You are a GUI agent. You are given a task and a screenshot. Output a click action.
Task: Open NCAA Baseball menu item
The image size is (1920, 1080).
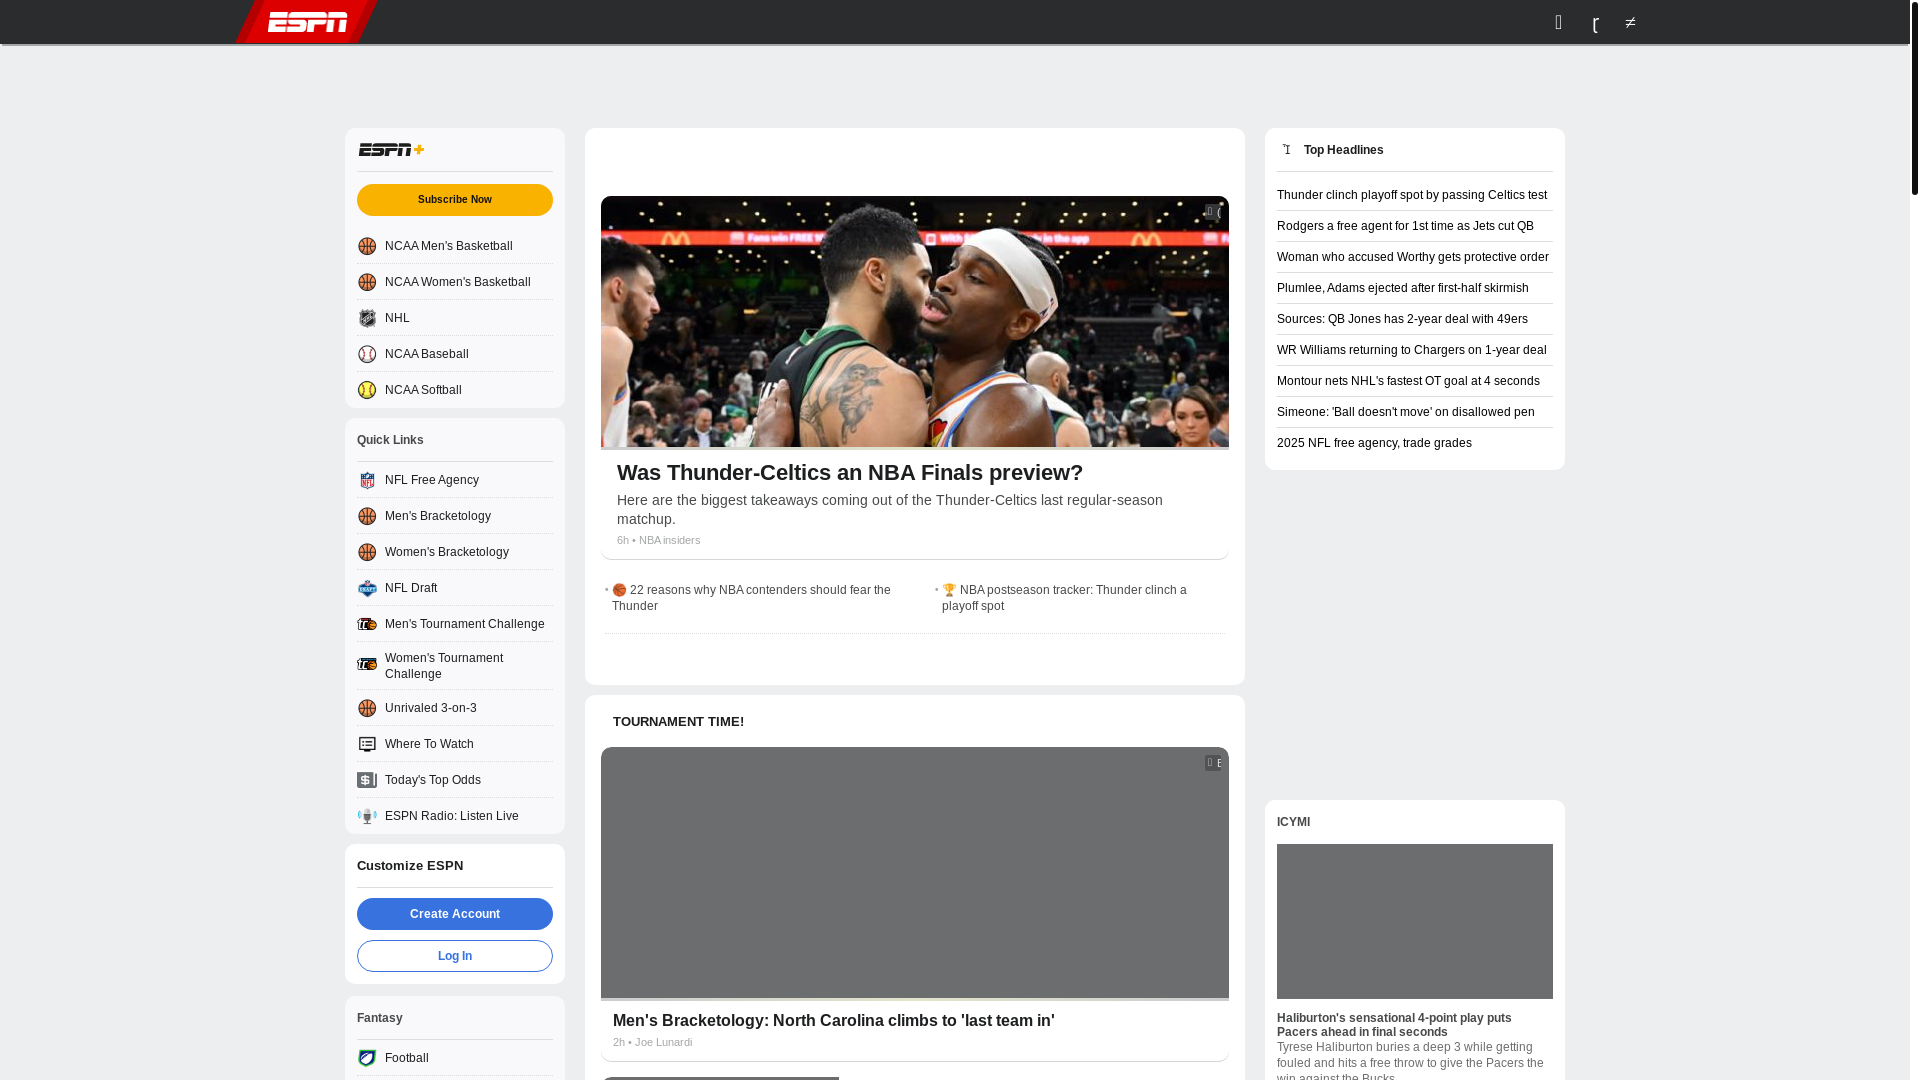tap(455, 354)
